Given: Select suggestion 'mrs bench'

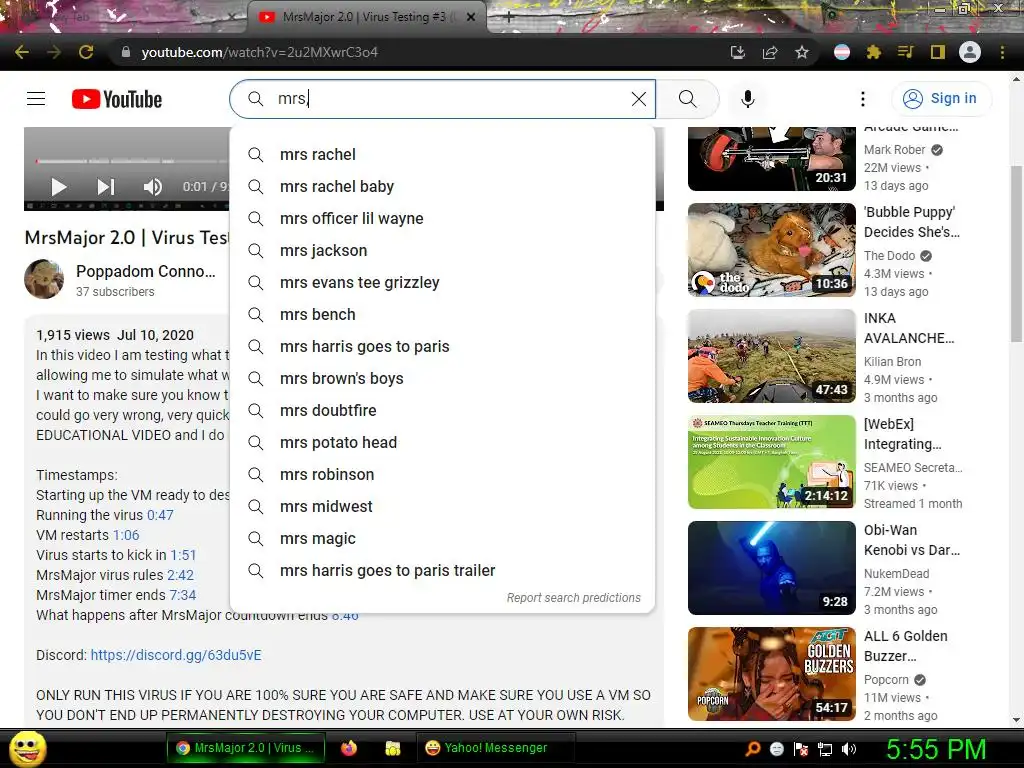Looking at the screenshot, I should (442, 314).
